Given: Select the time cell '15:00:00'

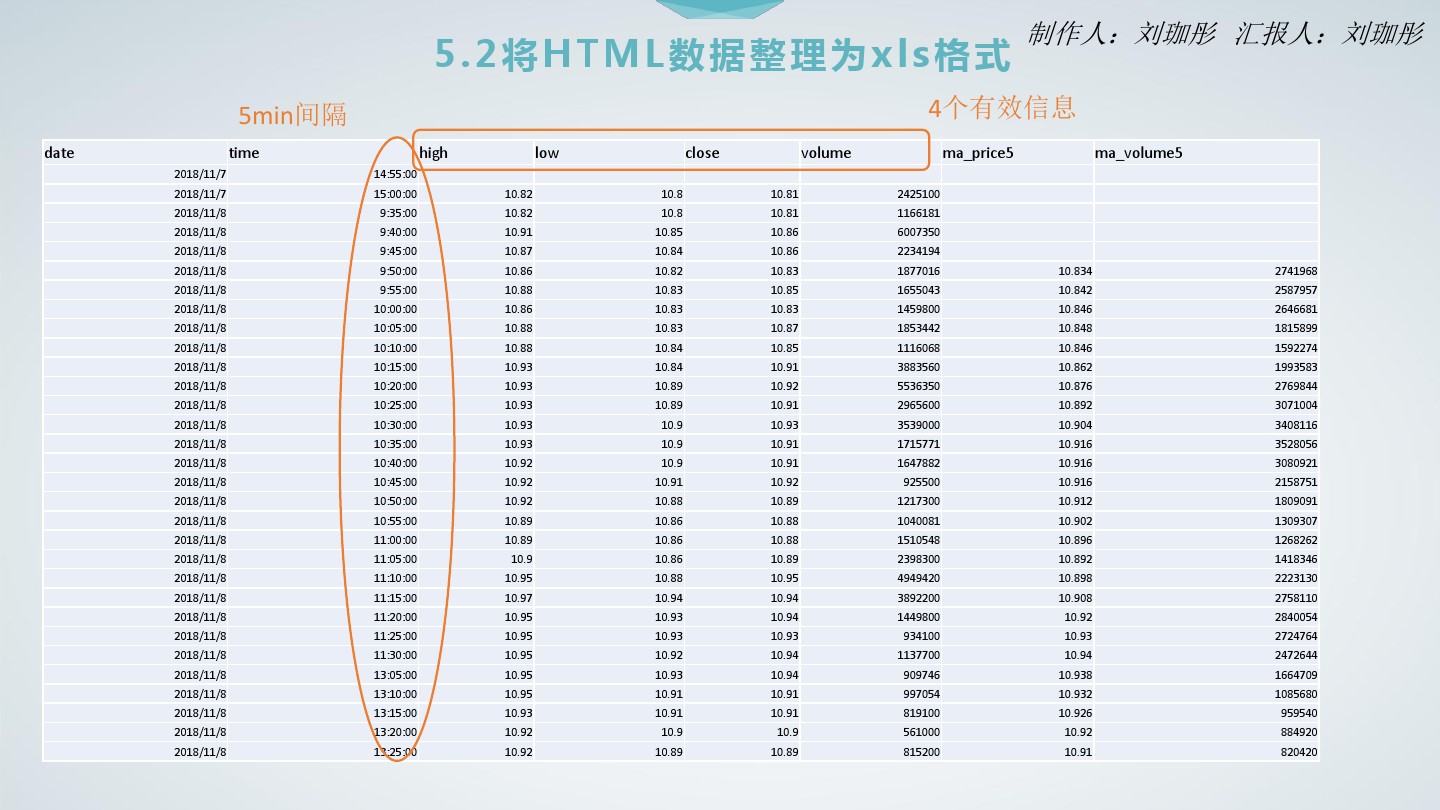Looking at the screenshot, I should pyautogui.click(x=395, y=194).
